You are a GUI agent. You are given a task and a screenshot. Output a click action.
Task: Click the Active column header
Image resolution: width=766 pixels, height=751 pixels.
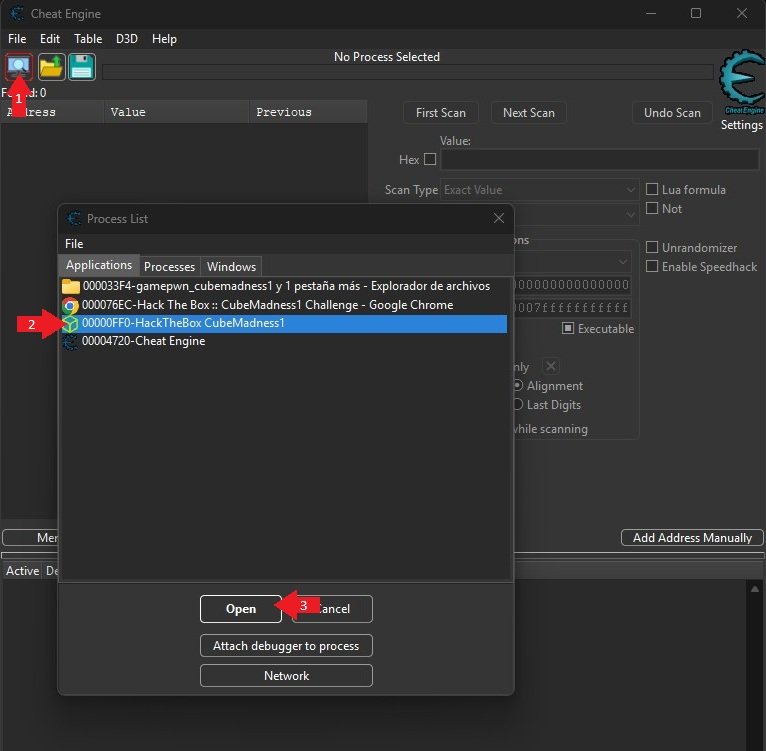click(x=22, y=571)
